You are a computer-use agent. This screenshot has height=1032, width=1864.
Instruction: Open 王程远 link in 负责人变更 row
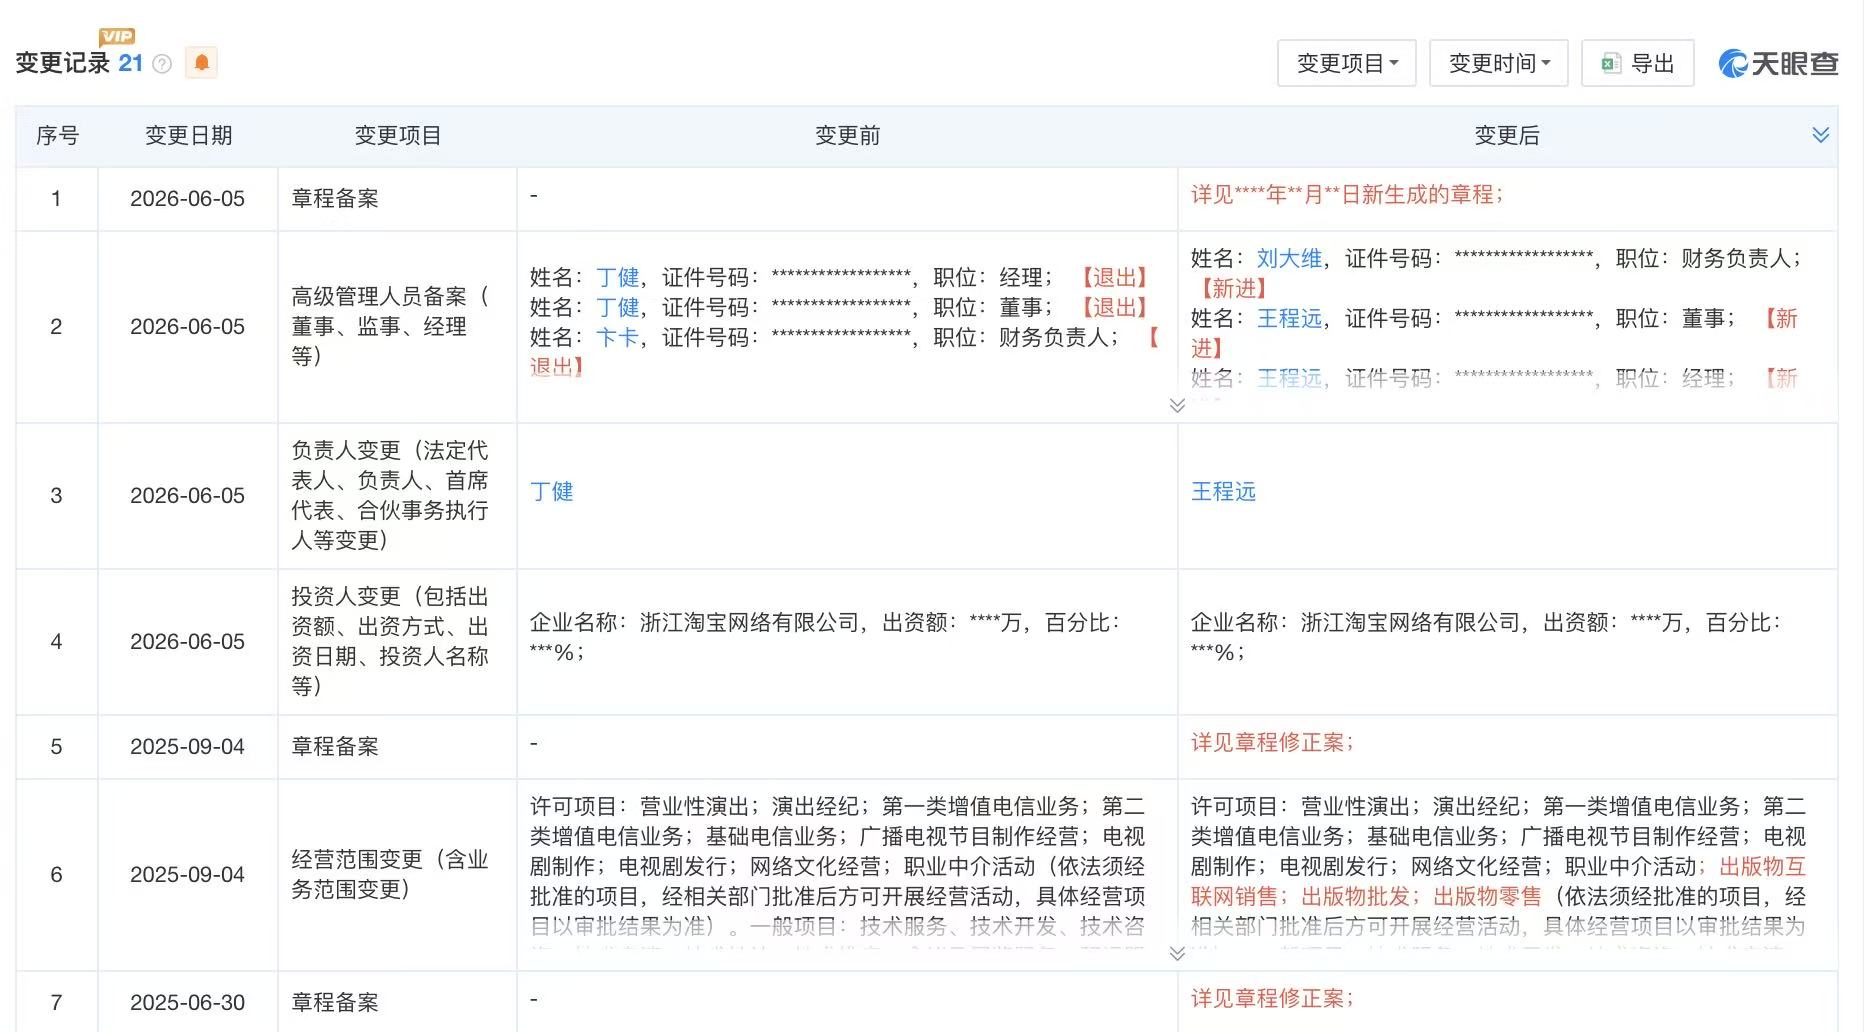tap(1223, 491)
